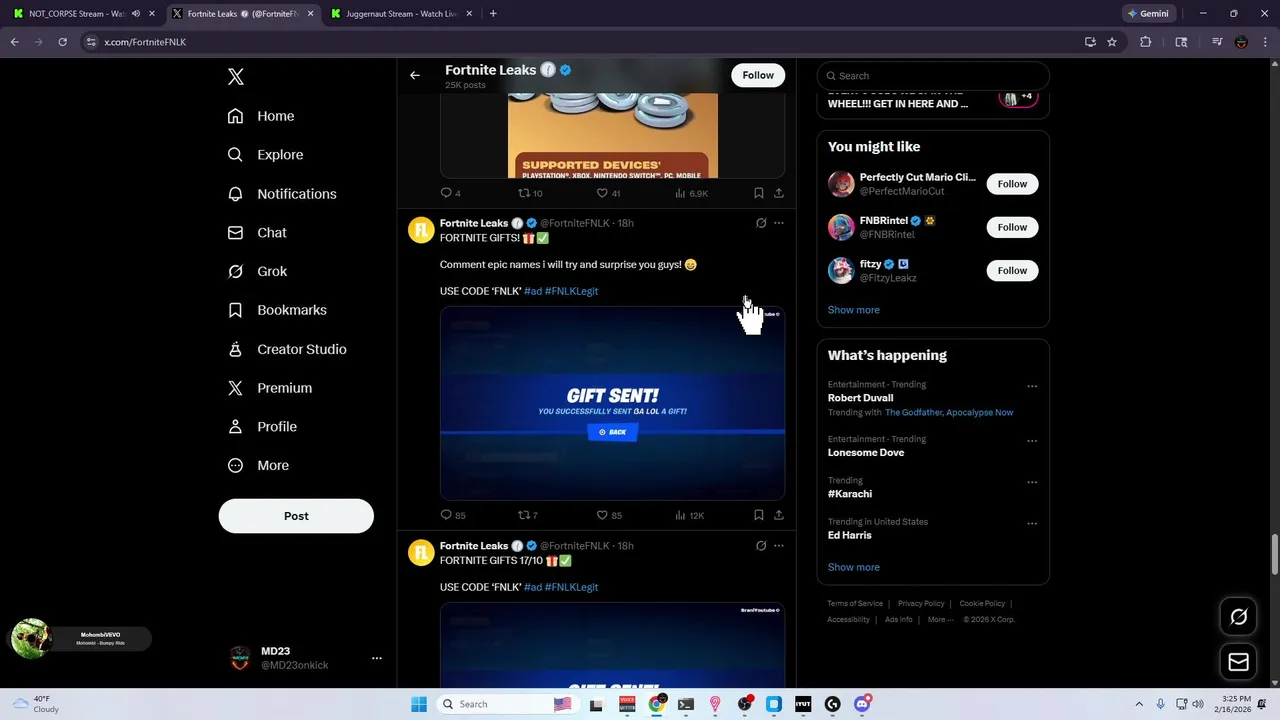1280x720 pixels.
Task: Open Grok from sidebar
Action: tap(257, 272)
